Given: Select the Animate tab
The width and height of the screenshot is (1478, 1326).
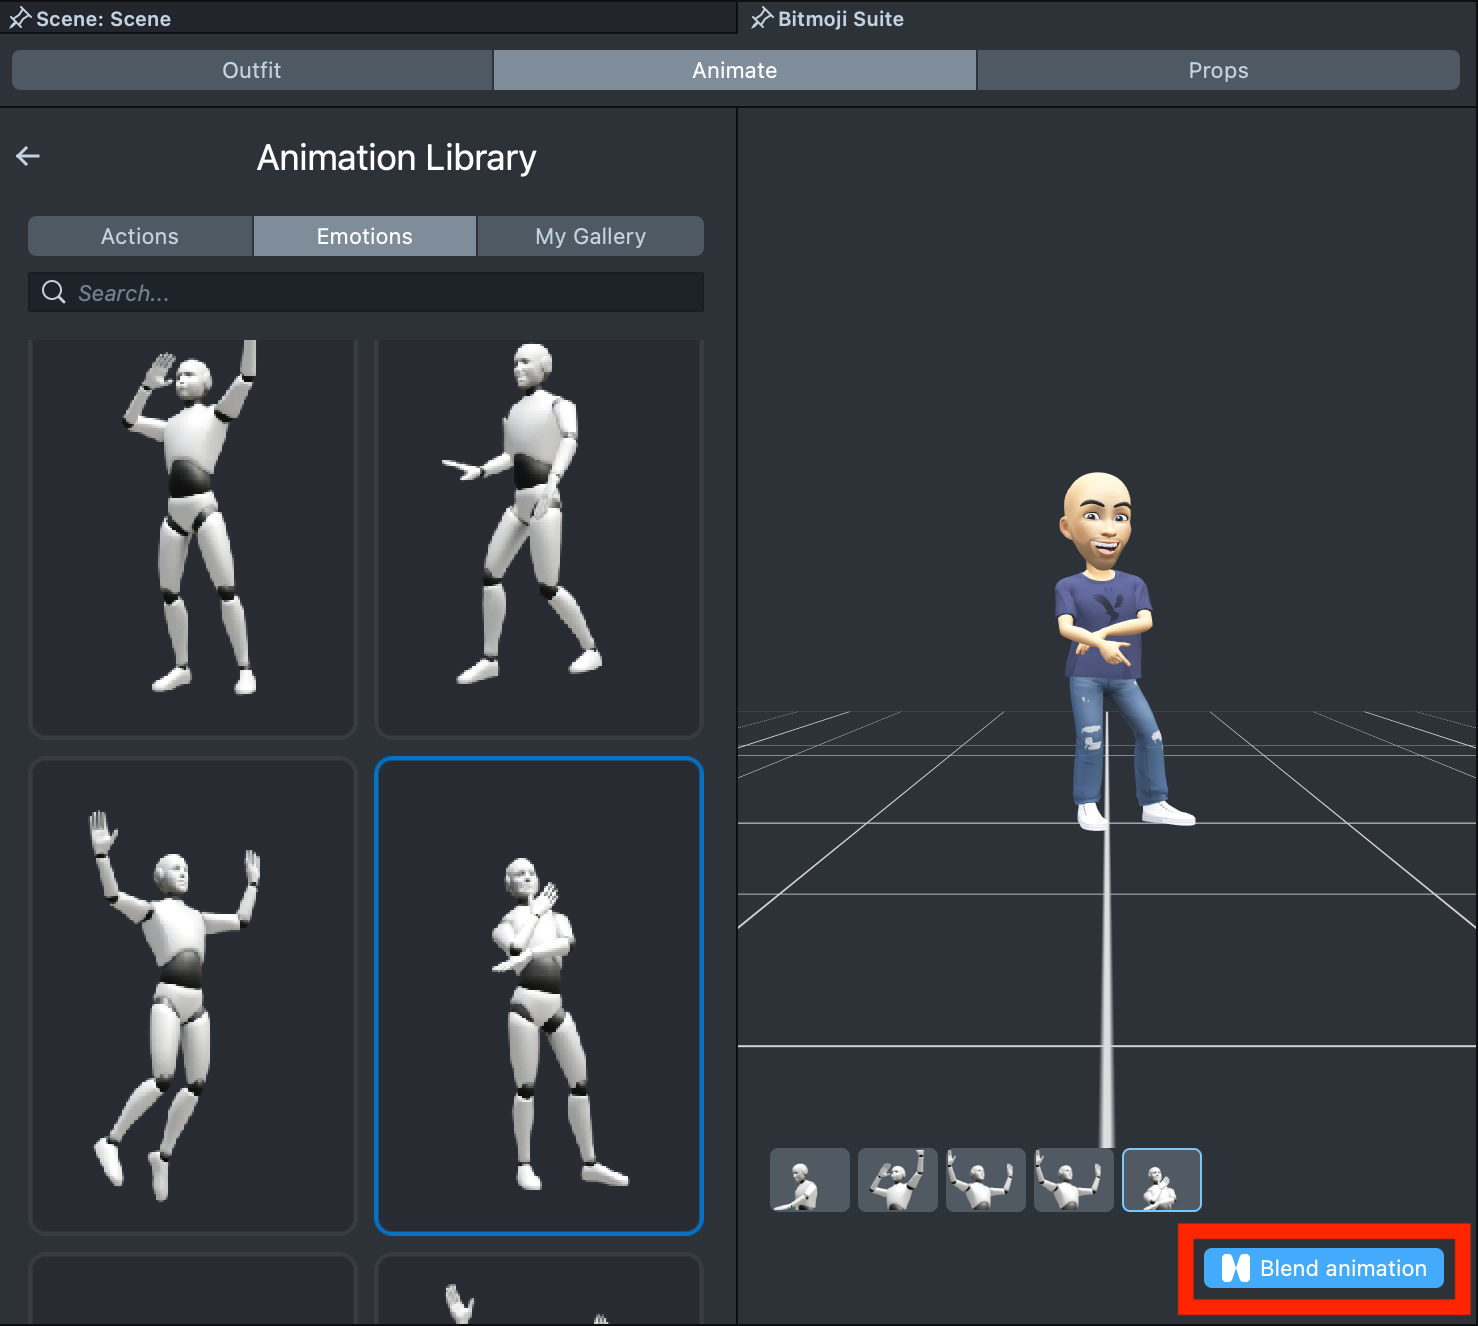Looking at the screenshot, I should click(x=735, y=70).
